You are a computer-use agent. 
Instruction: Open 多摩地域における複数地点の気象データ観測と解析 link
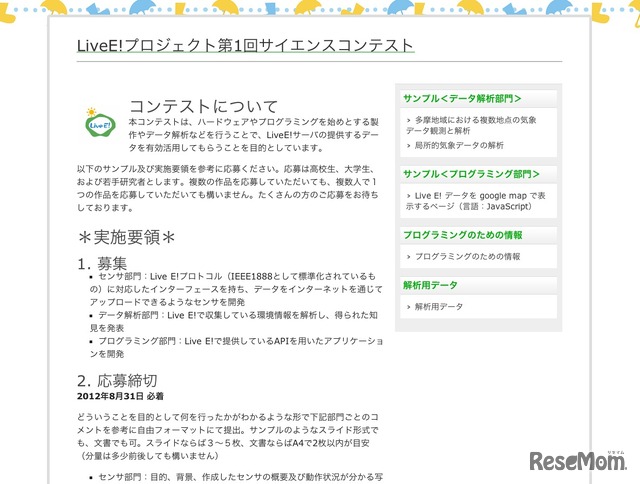click(x=471, y=125)
